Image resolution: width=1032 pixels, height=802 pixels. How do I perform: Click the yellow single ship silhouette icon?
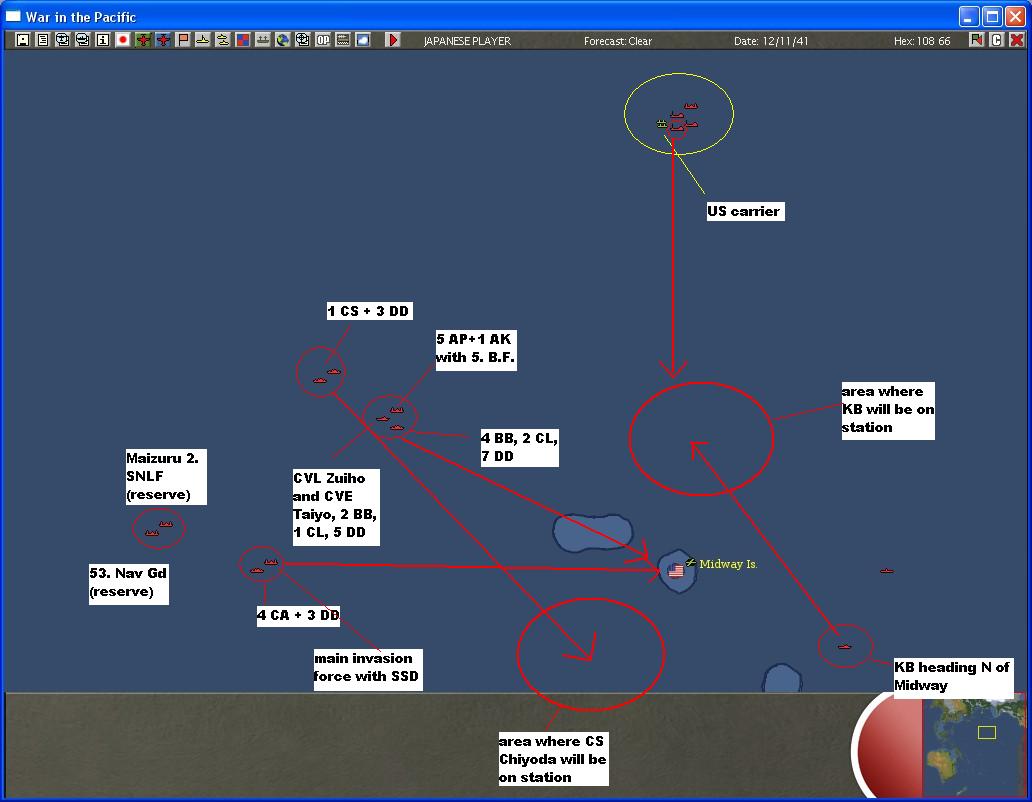[203, 40]
